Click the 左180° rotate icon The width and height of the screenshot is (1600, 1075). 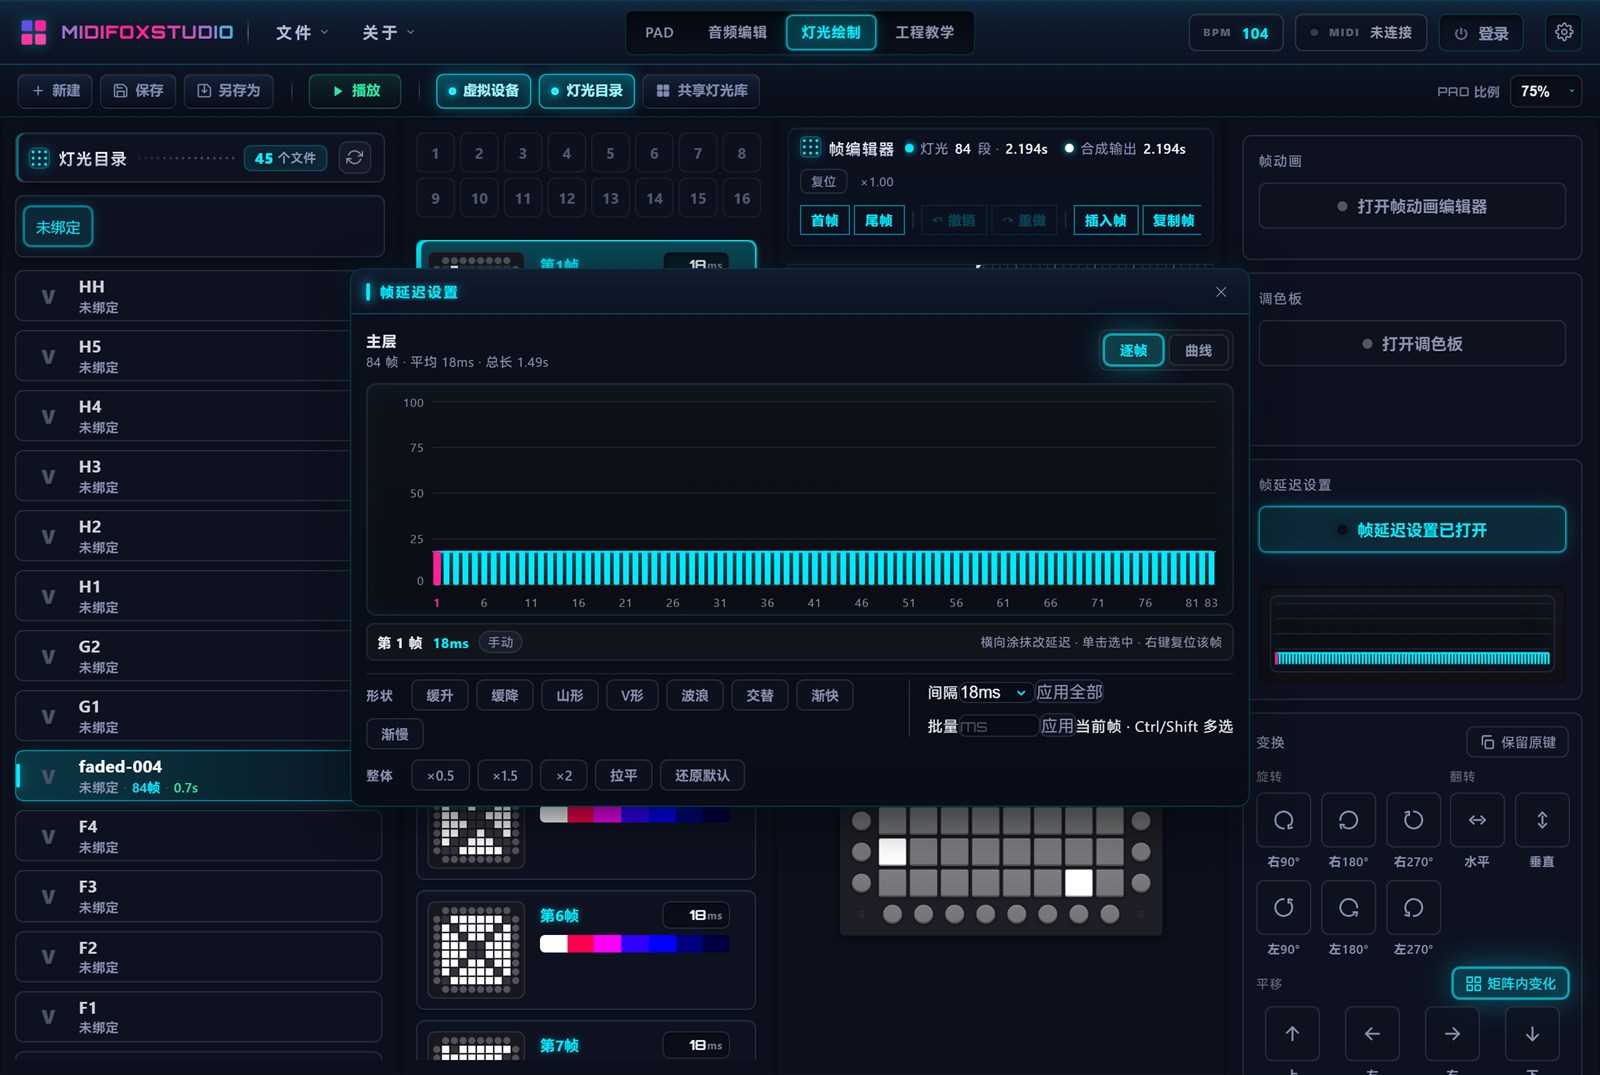(1348, 907)
